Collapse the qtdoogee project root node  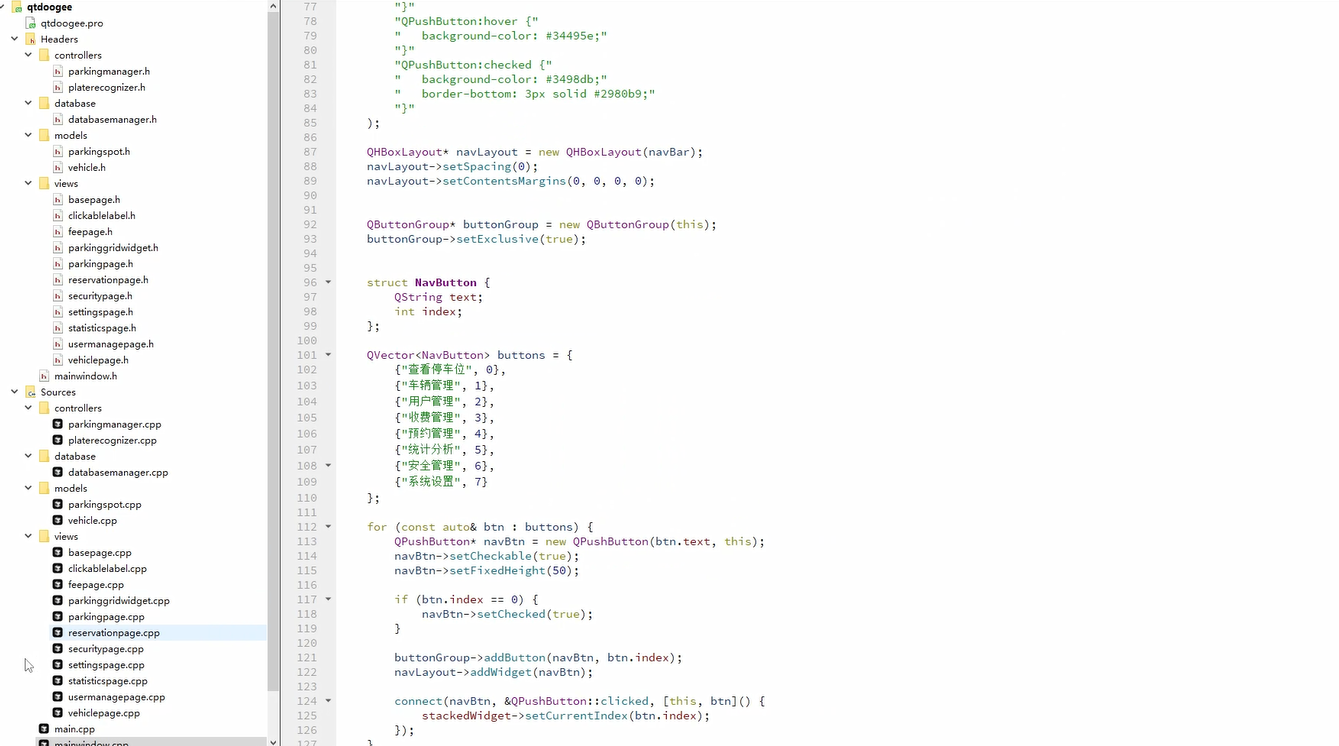(x=3, y=7)
